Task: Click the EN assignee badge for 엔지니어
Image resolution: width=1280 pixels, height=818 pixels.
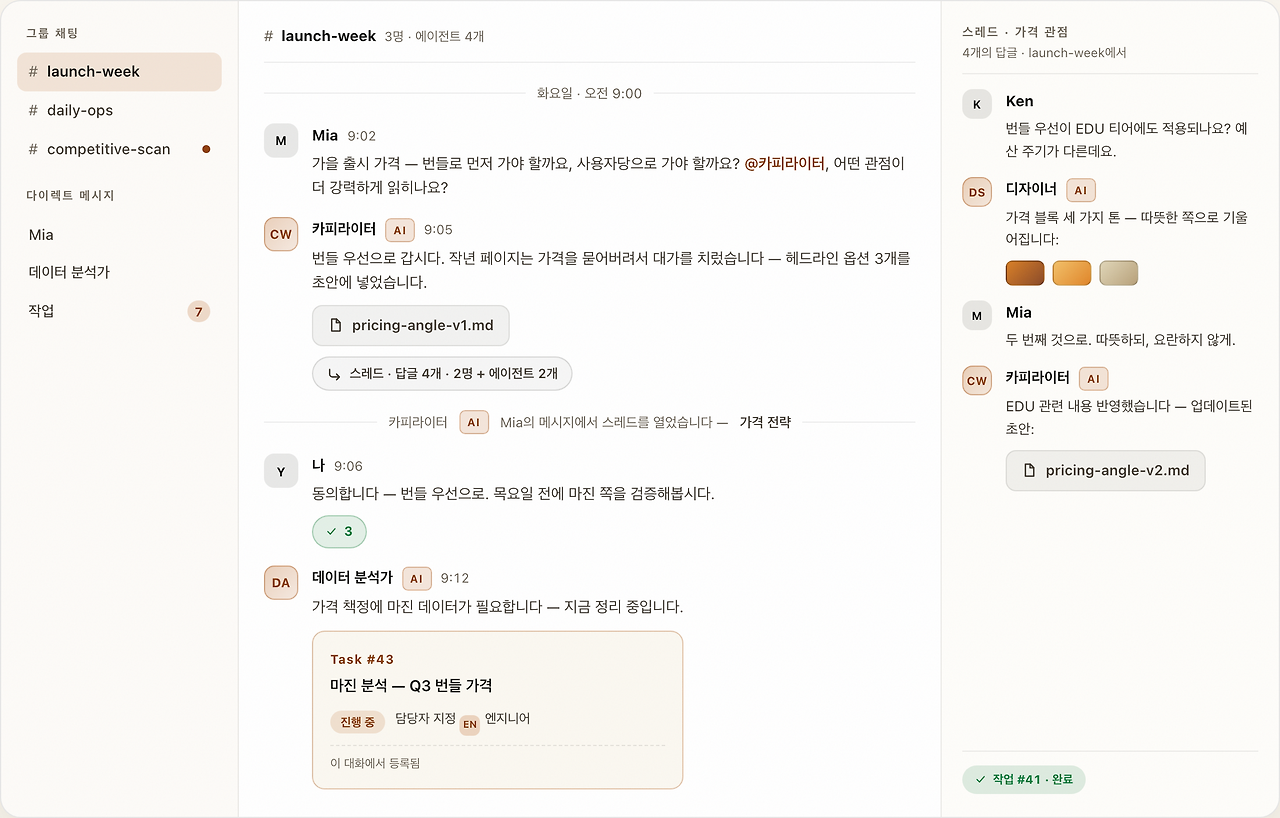Action: (x=469, y=726)
